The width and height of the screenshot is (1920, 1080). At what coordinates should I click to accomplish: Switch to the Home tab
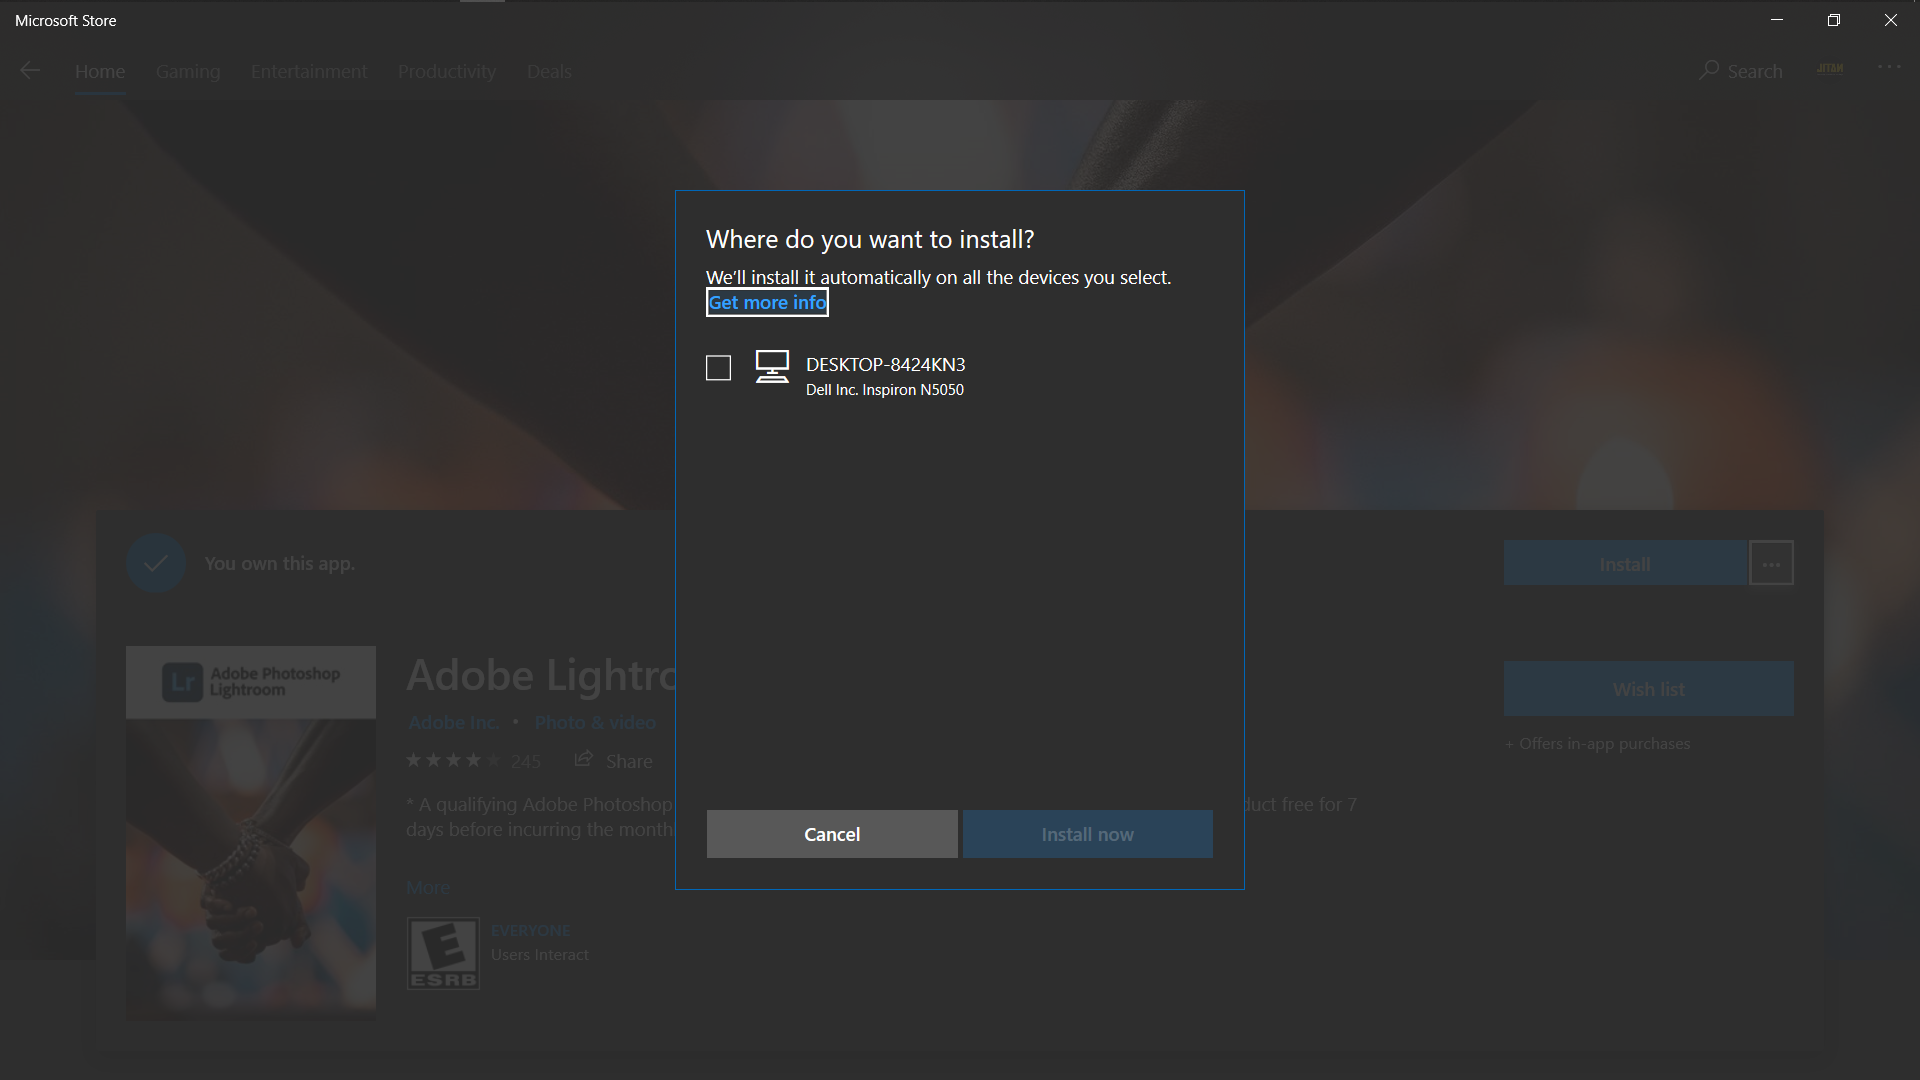100,71
